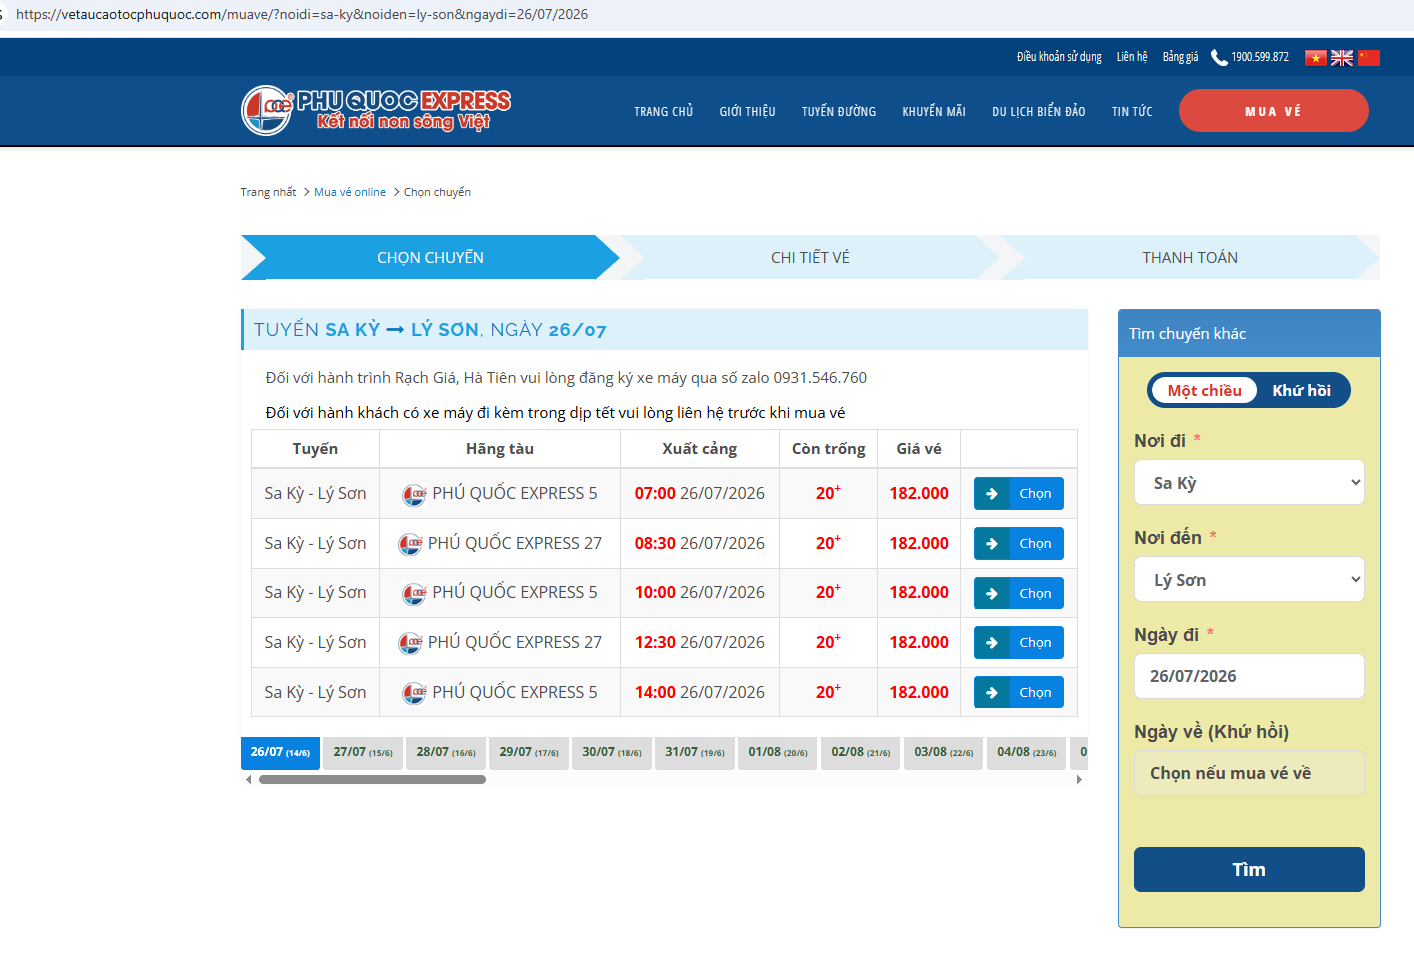Click departure time 08:30 26/07/2026

click(x=700, y=543)
